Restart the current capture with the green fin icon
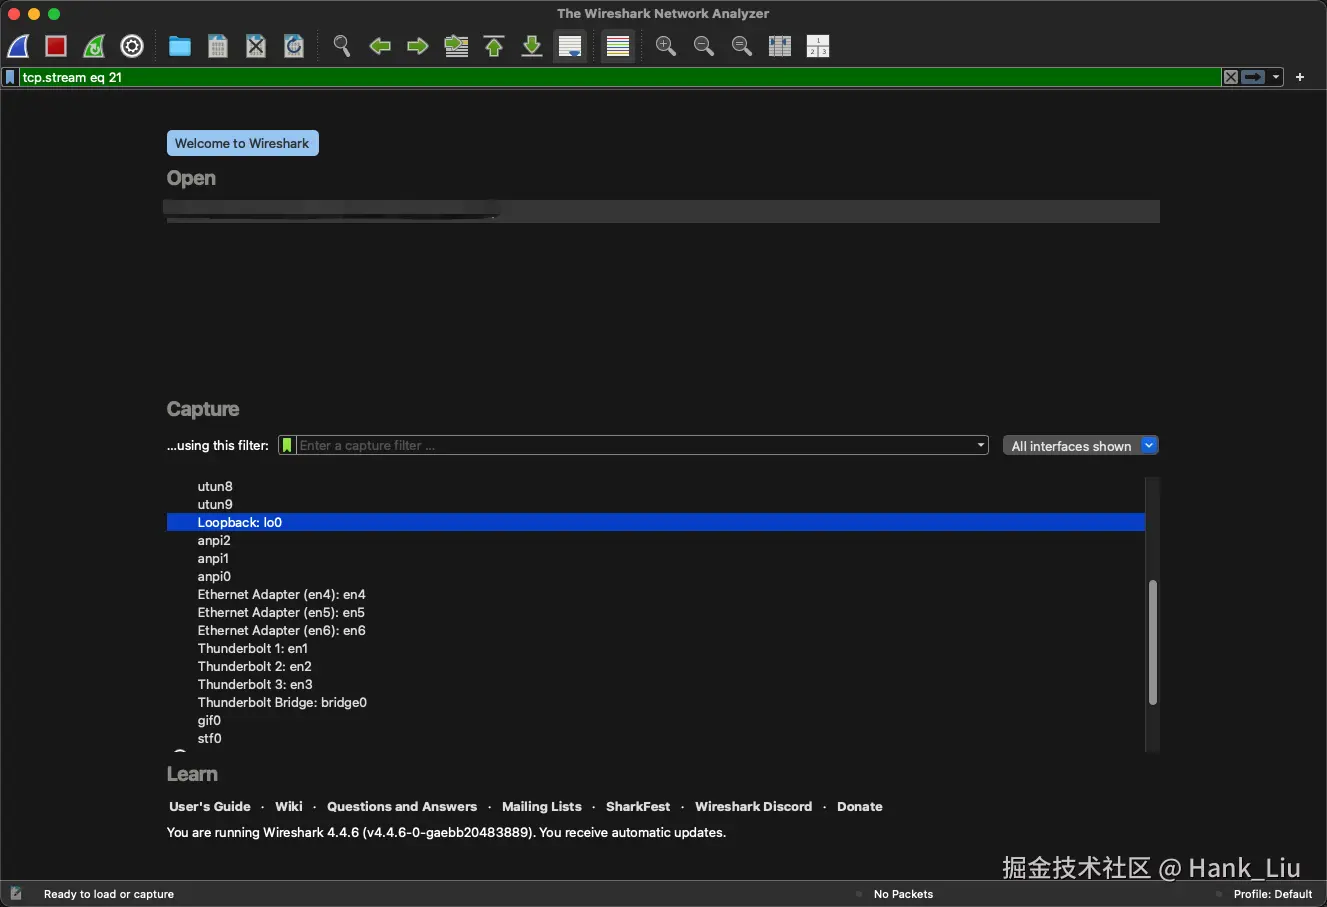Image resolution: width=1327 pixels, height=907 pixels. click(94, 46)
